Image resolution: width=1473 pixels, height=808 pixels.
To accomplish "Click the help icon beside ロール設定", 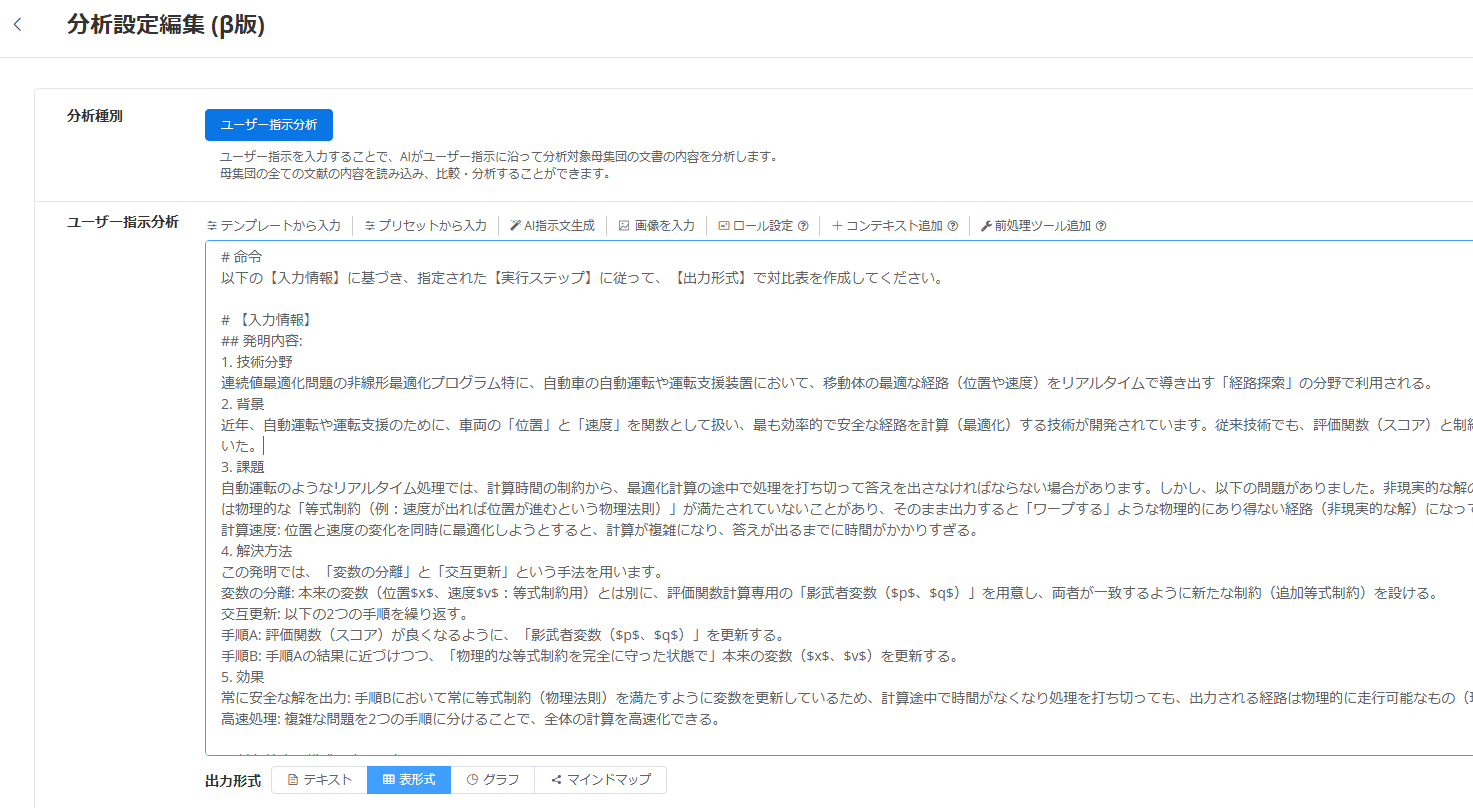I will coord(803,226).
